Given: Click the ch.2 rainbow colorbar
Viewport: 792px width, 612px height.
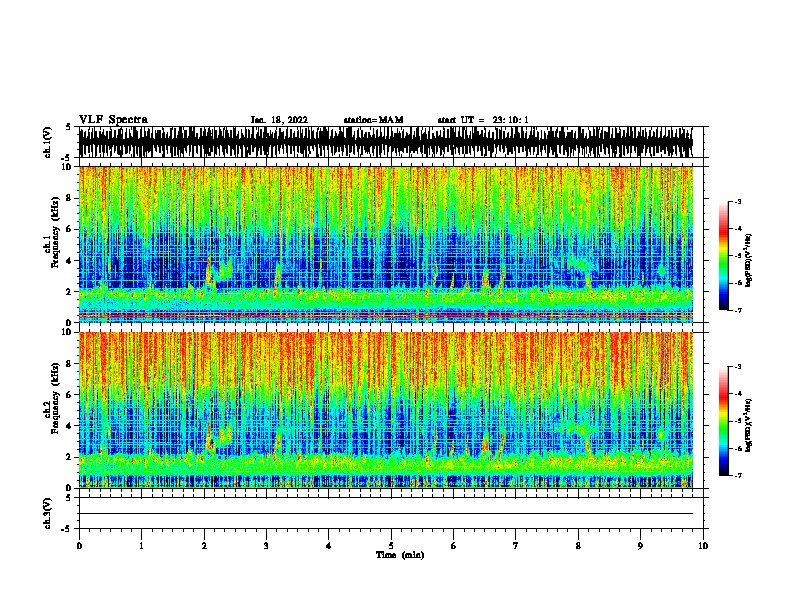Looking at the screenshot, I should pos(724,421).
